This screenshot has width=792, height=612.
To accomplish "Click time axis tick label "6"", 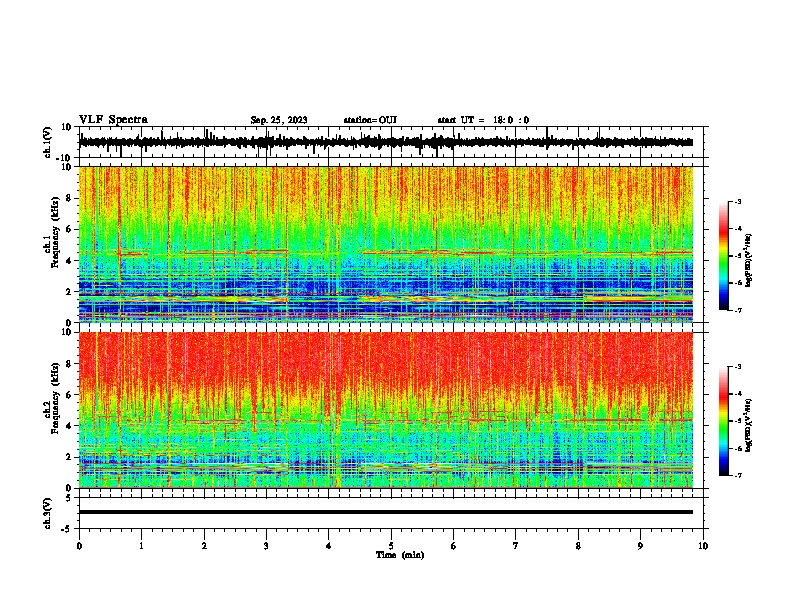I will [454, 546].
